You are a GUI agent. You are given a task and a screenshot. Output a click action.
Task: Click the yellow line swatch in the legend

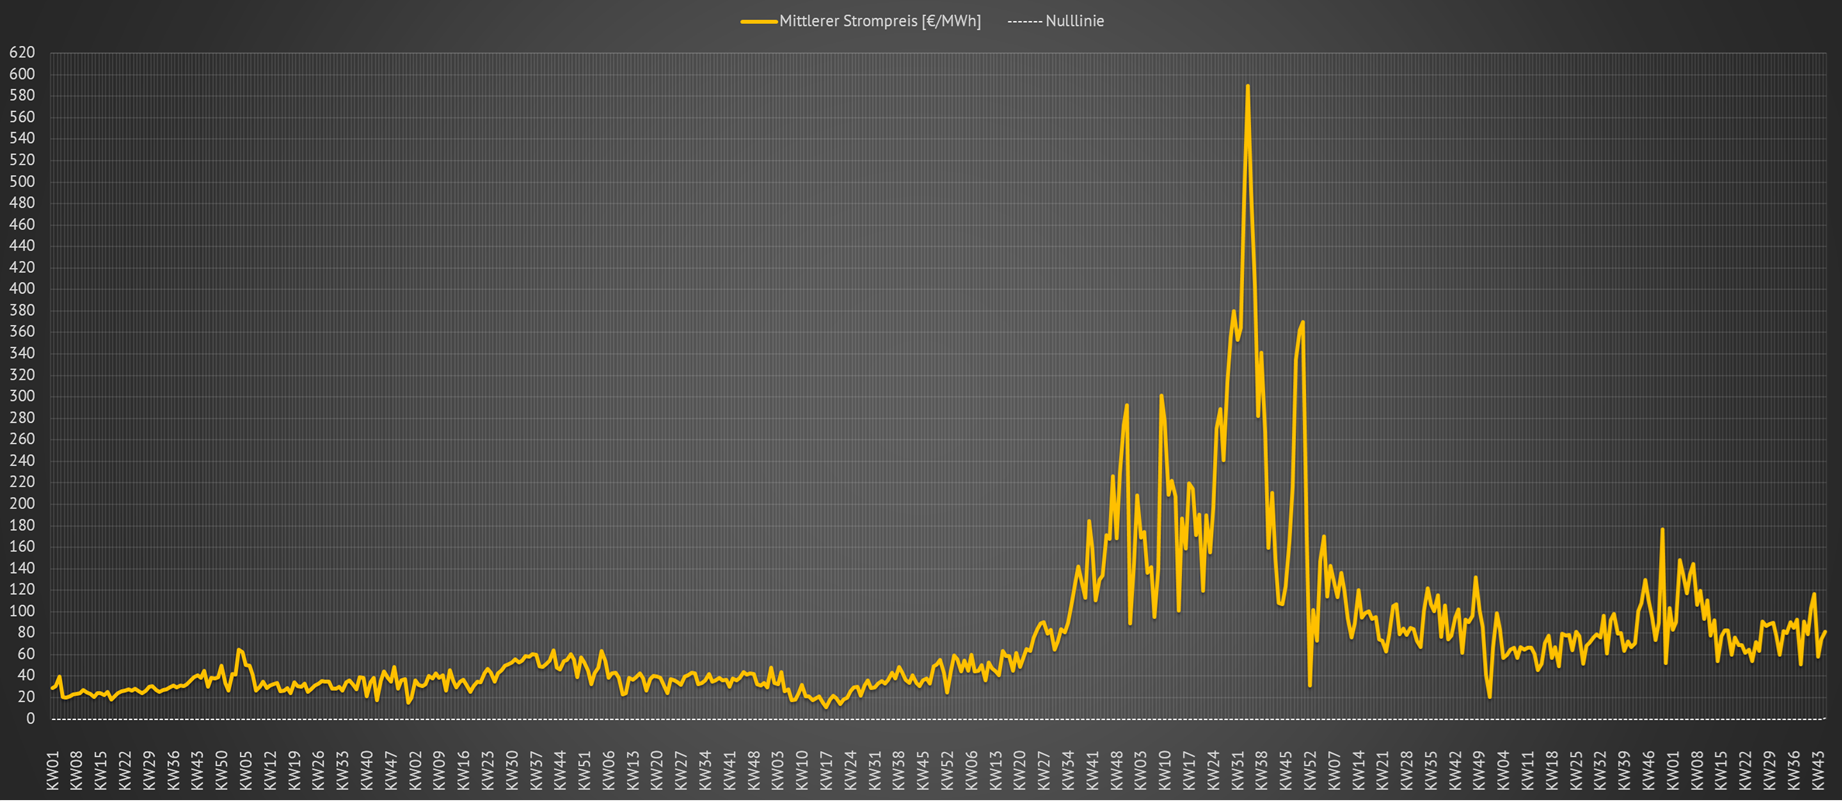758,21
